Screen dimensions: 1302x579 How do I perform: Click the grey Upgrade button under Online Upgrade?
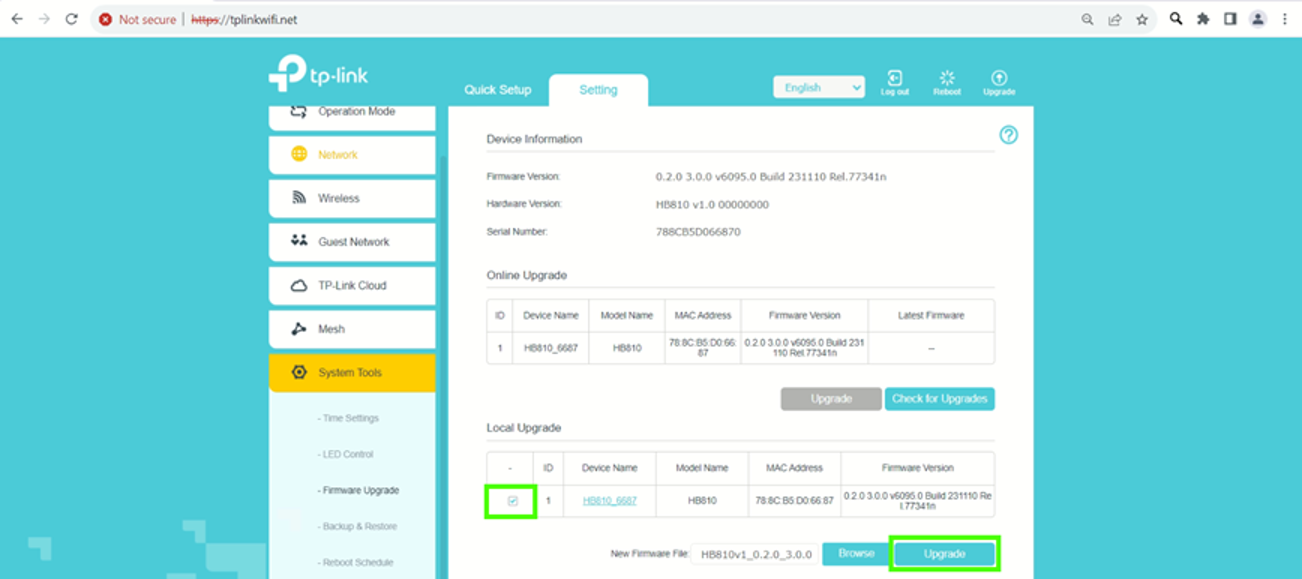pyautogui.click(x=831, y=399)
